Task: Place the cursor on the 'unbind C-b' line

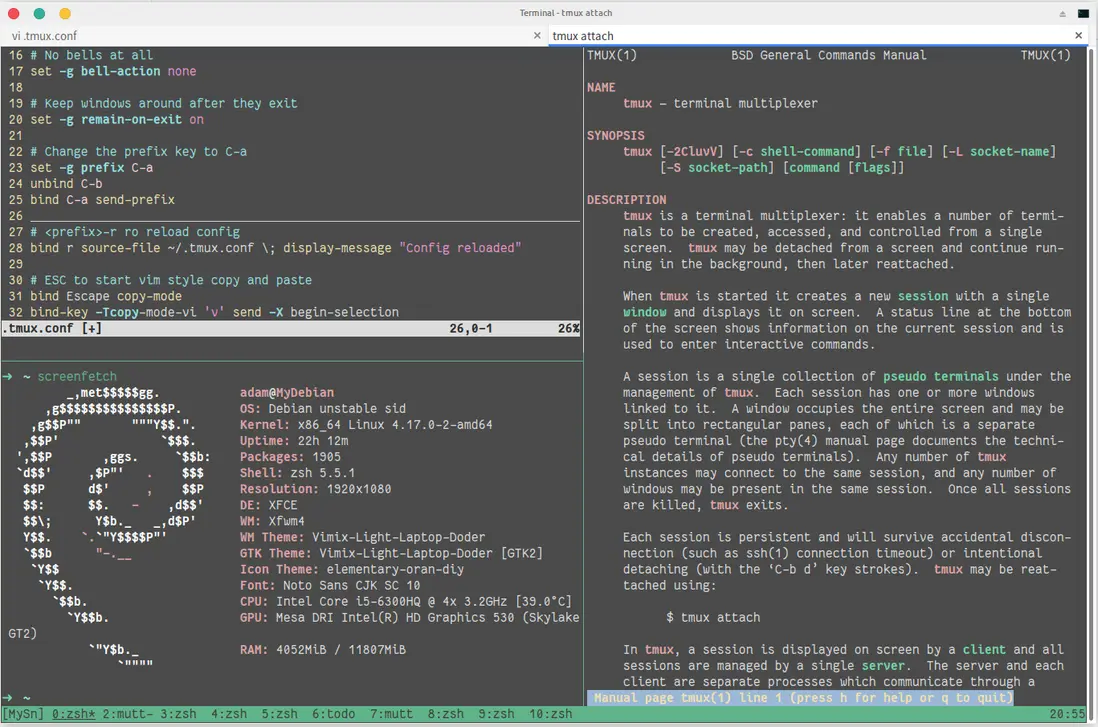Action: click(x=66, y=184)
